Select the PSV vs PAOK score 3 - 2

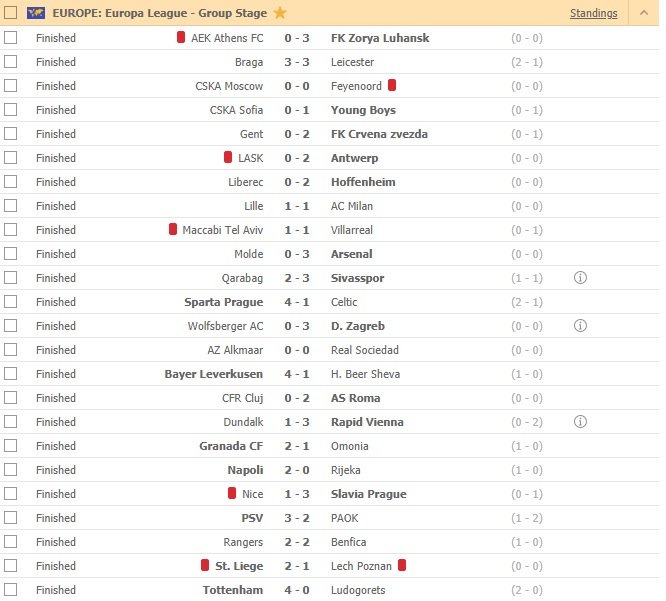[x=297, y=518]
